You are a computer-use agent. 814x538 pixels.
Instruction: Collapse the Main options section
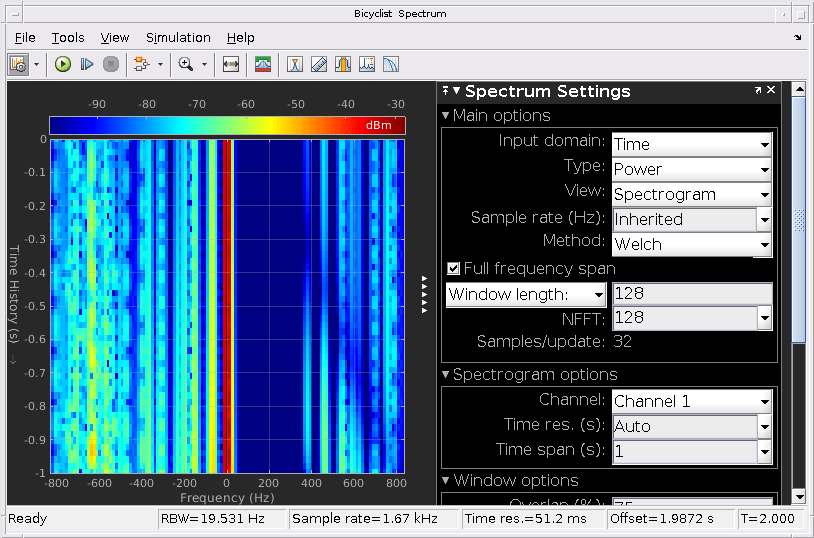click(x=446, y=116)
